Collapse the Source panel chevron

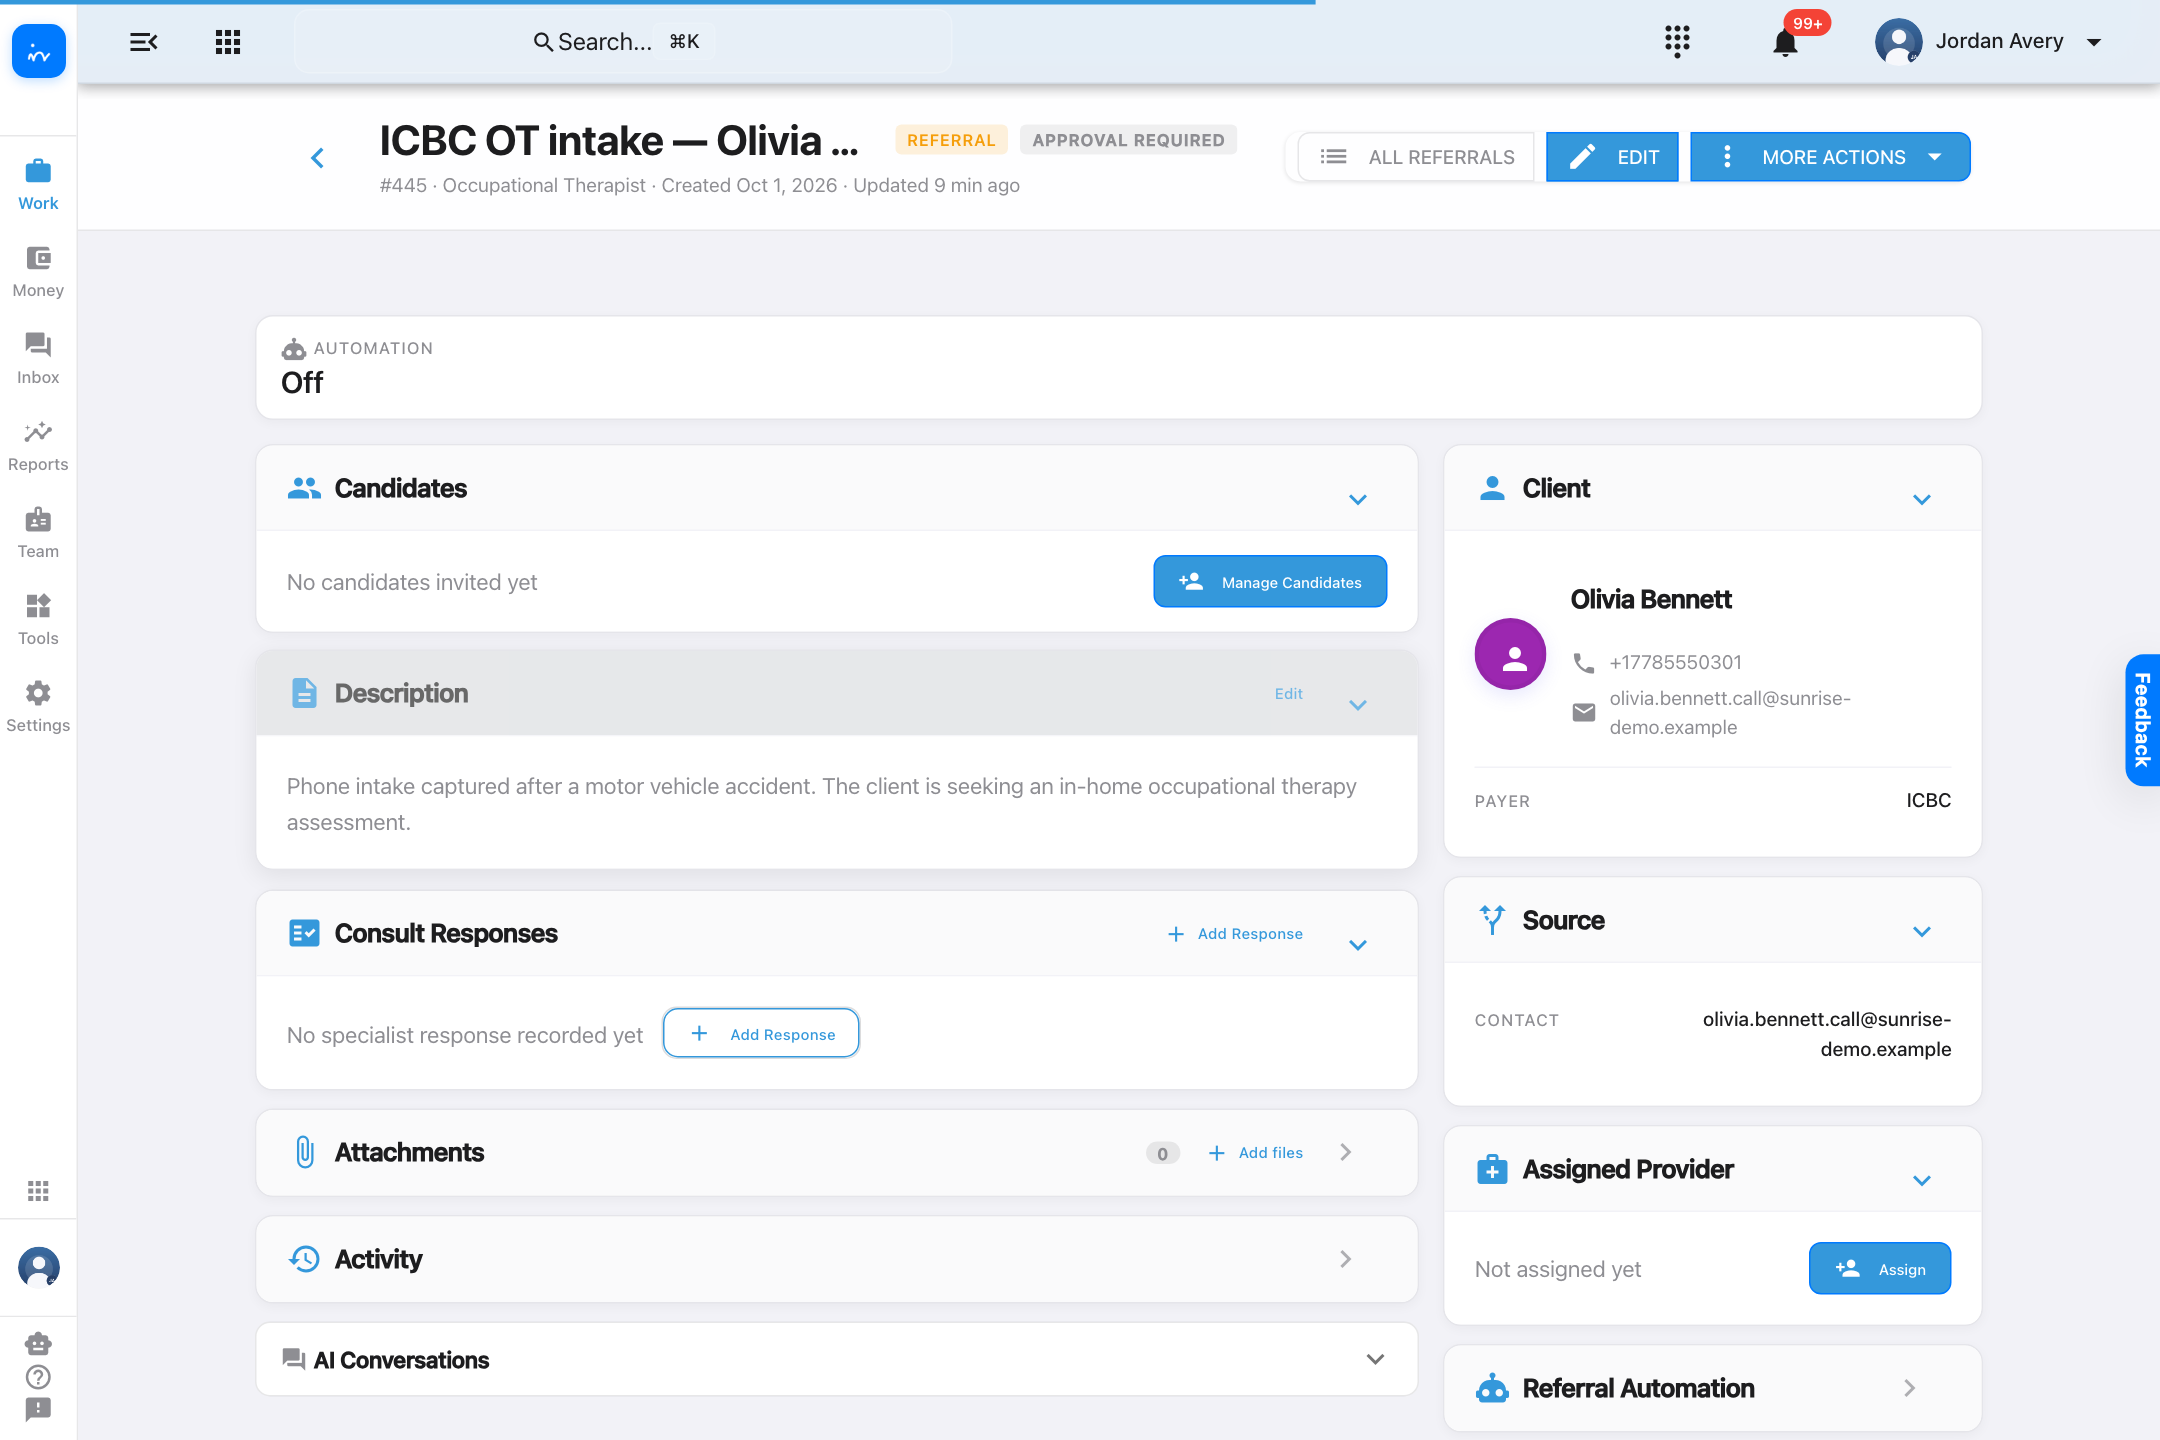[1921, 932]
